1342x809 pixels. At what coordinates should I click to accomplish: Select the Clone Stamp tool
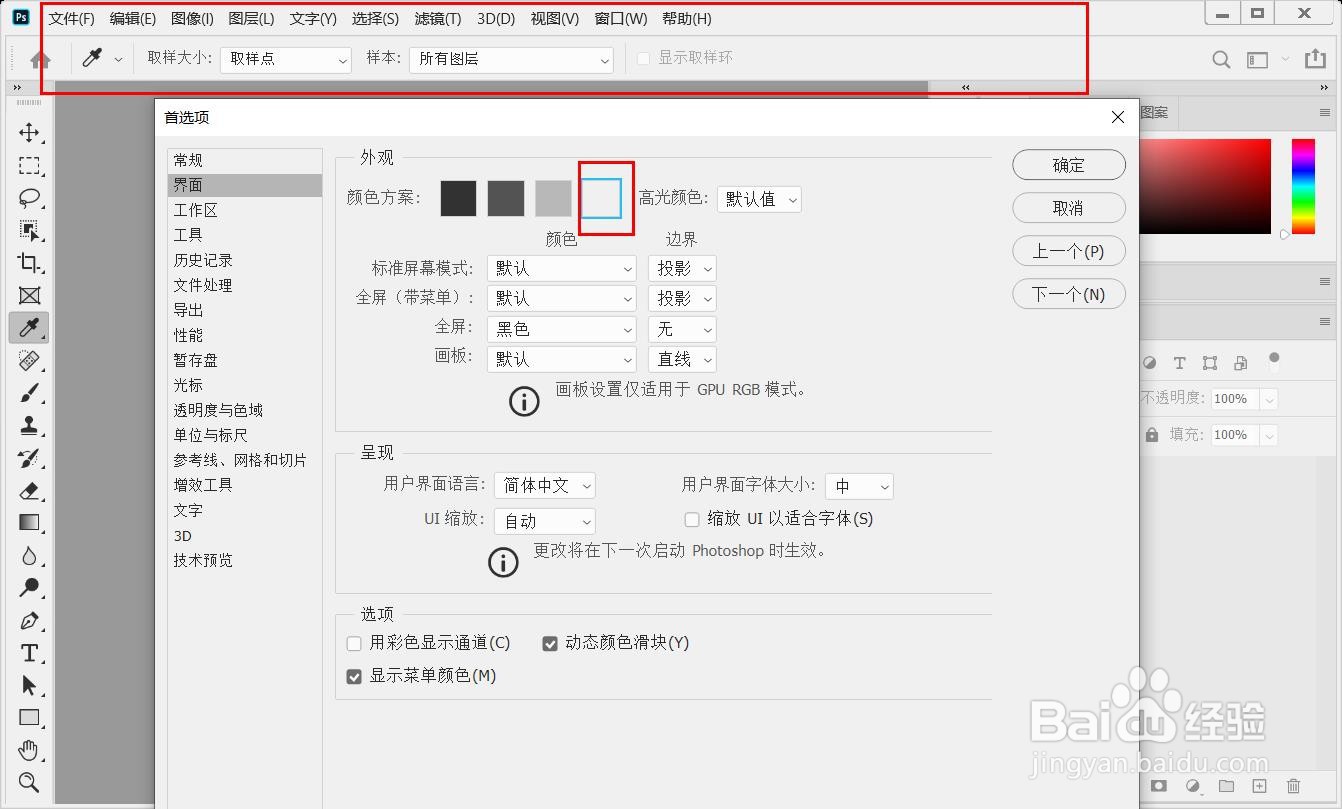point(30,425)
